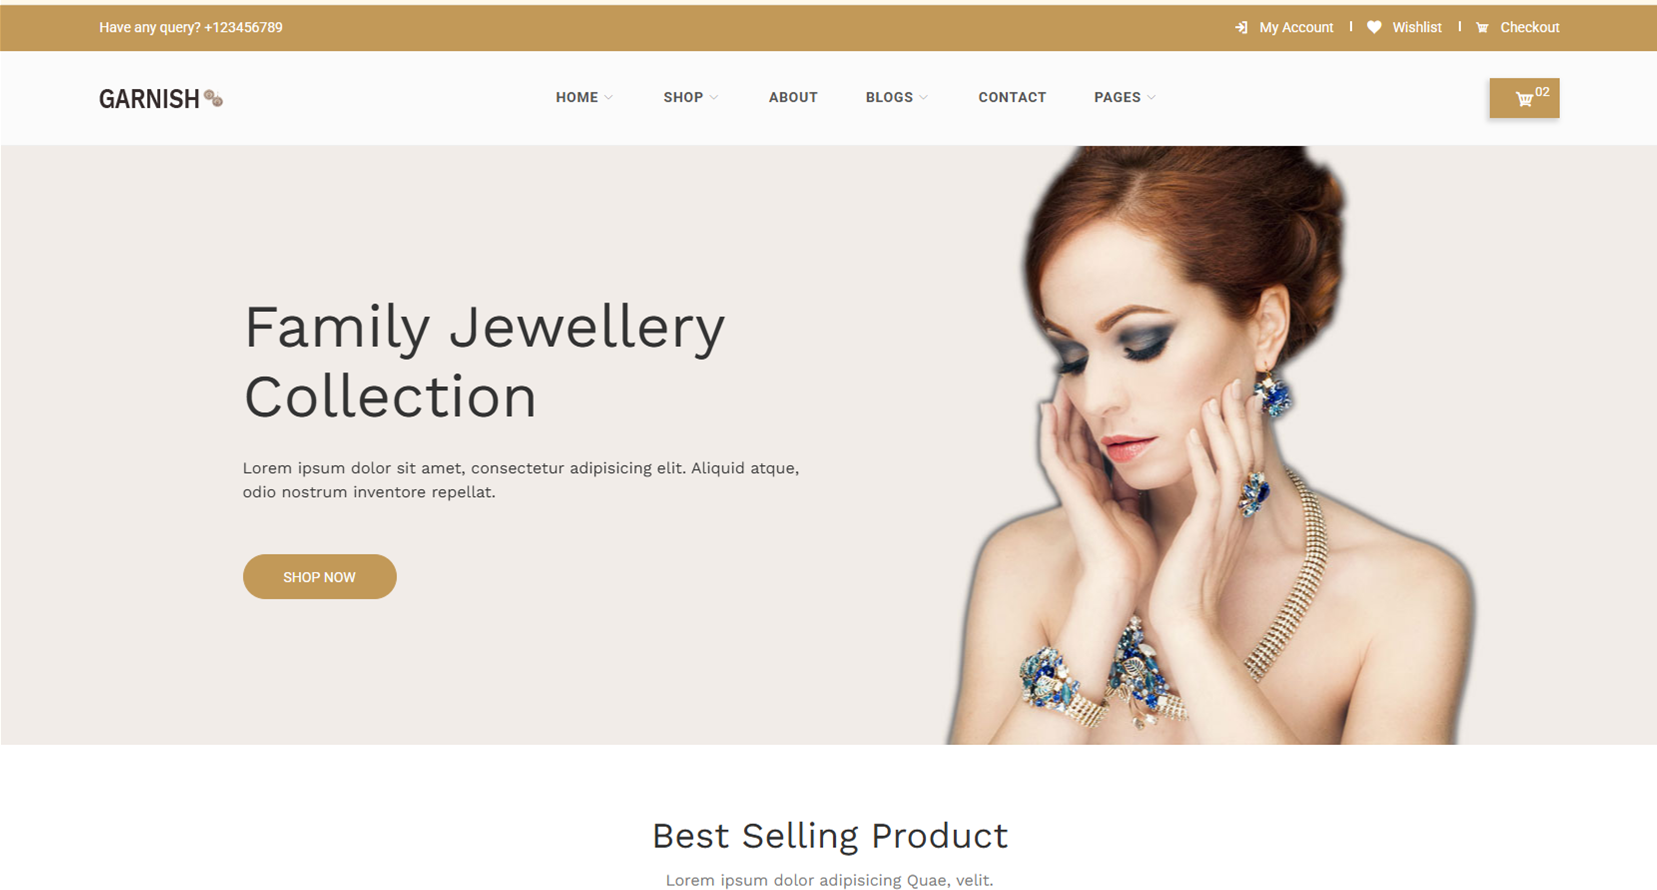
Task: Expand the SHOP dropdown chevron
Action: (713, 98)
